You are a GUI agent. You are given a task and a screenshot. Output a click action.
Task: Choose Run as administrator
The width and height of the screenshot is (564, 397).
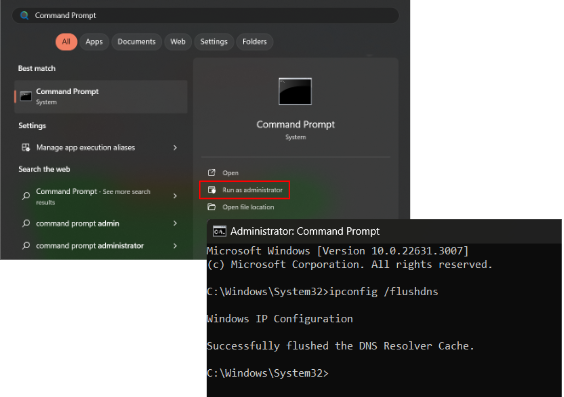point(245,190)
